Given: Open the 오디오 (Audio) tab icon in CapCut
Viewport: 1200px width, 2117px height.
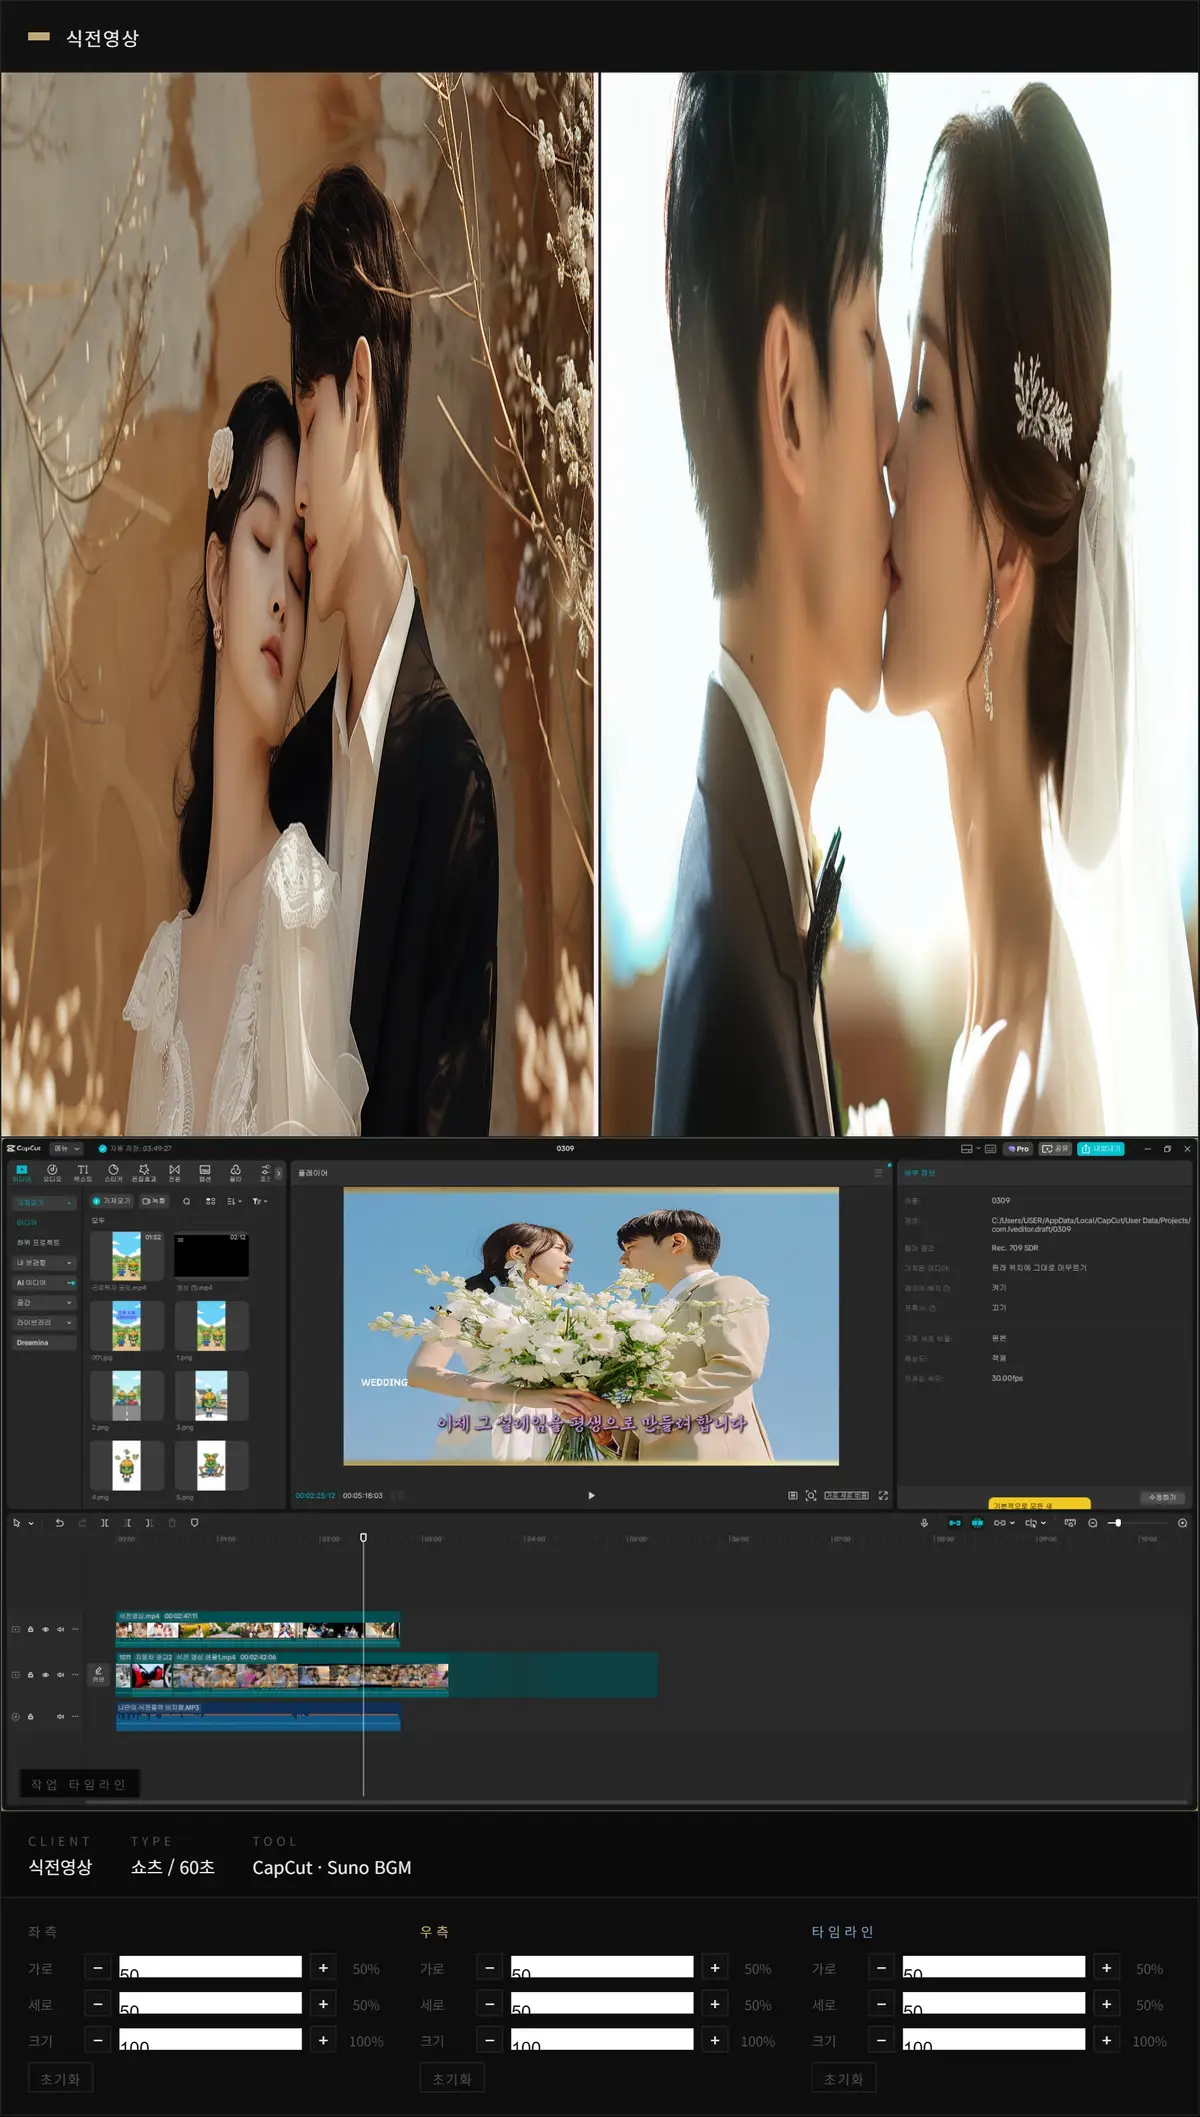Looking at the screenshot, I should coord(52,1173).
